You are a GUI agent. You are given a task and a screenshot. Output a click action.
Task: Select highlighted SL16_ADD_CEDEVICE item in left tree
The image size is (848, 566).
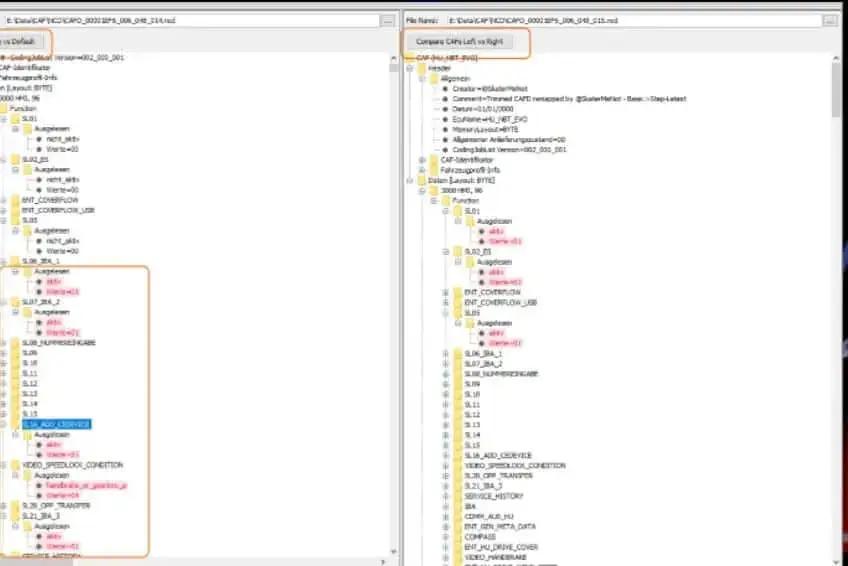[56, 424]
